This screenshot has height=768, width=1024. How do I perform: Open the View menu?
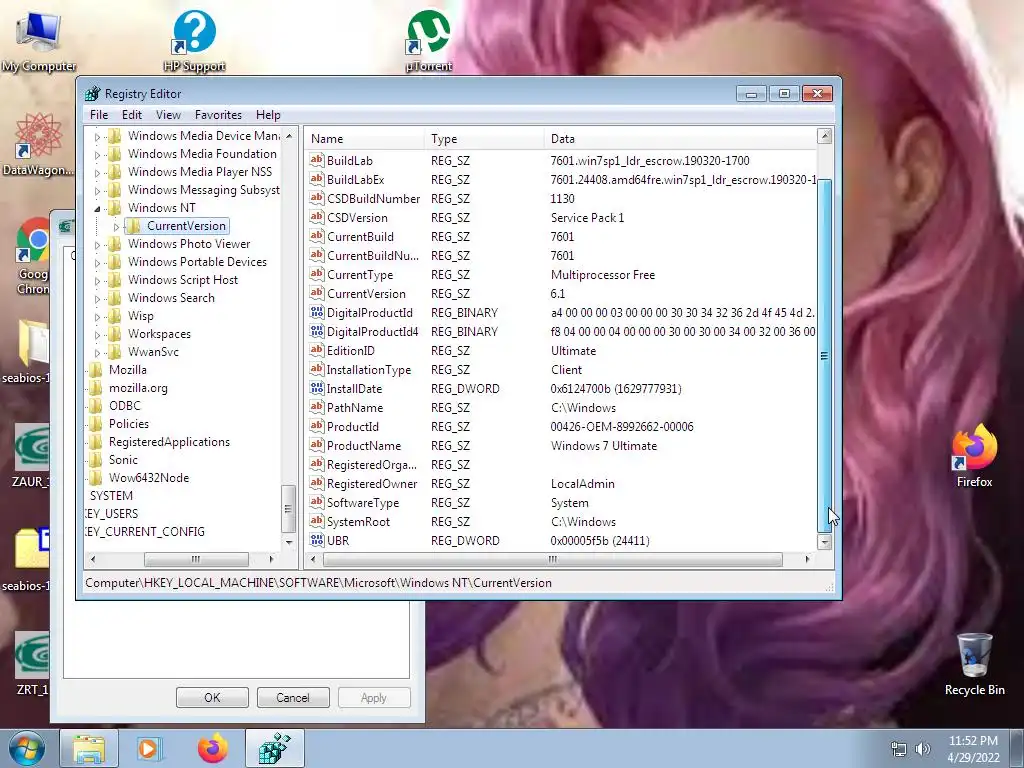click(x=168, y=114)
